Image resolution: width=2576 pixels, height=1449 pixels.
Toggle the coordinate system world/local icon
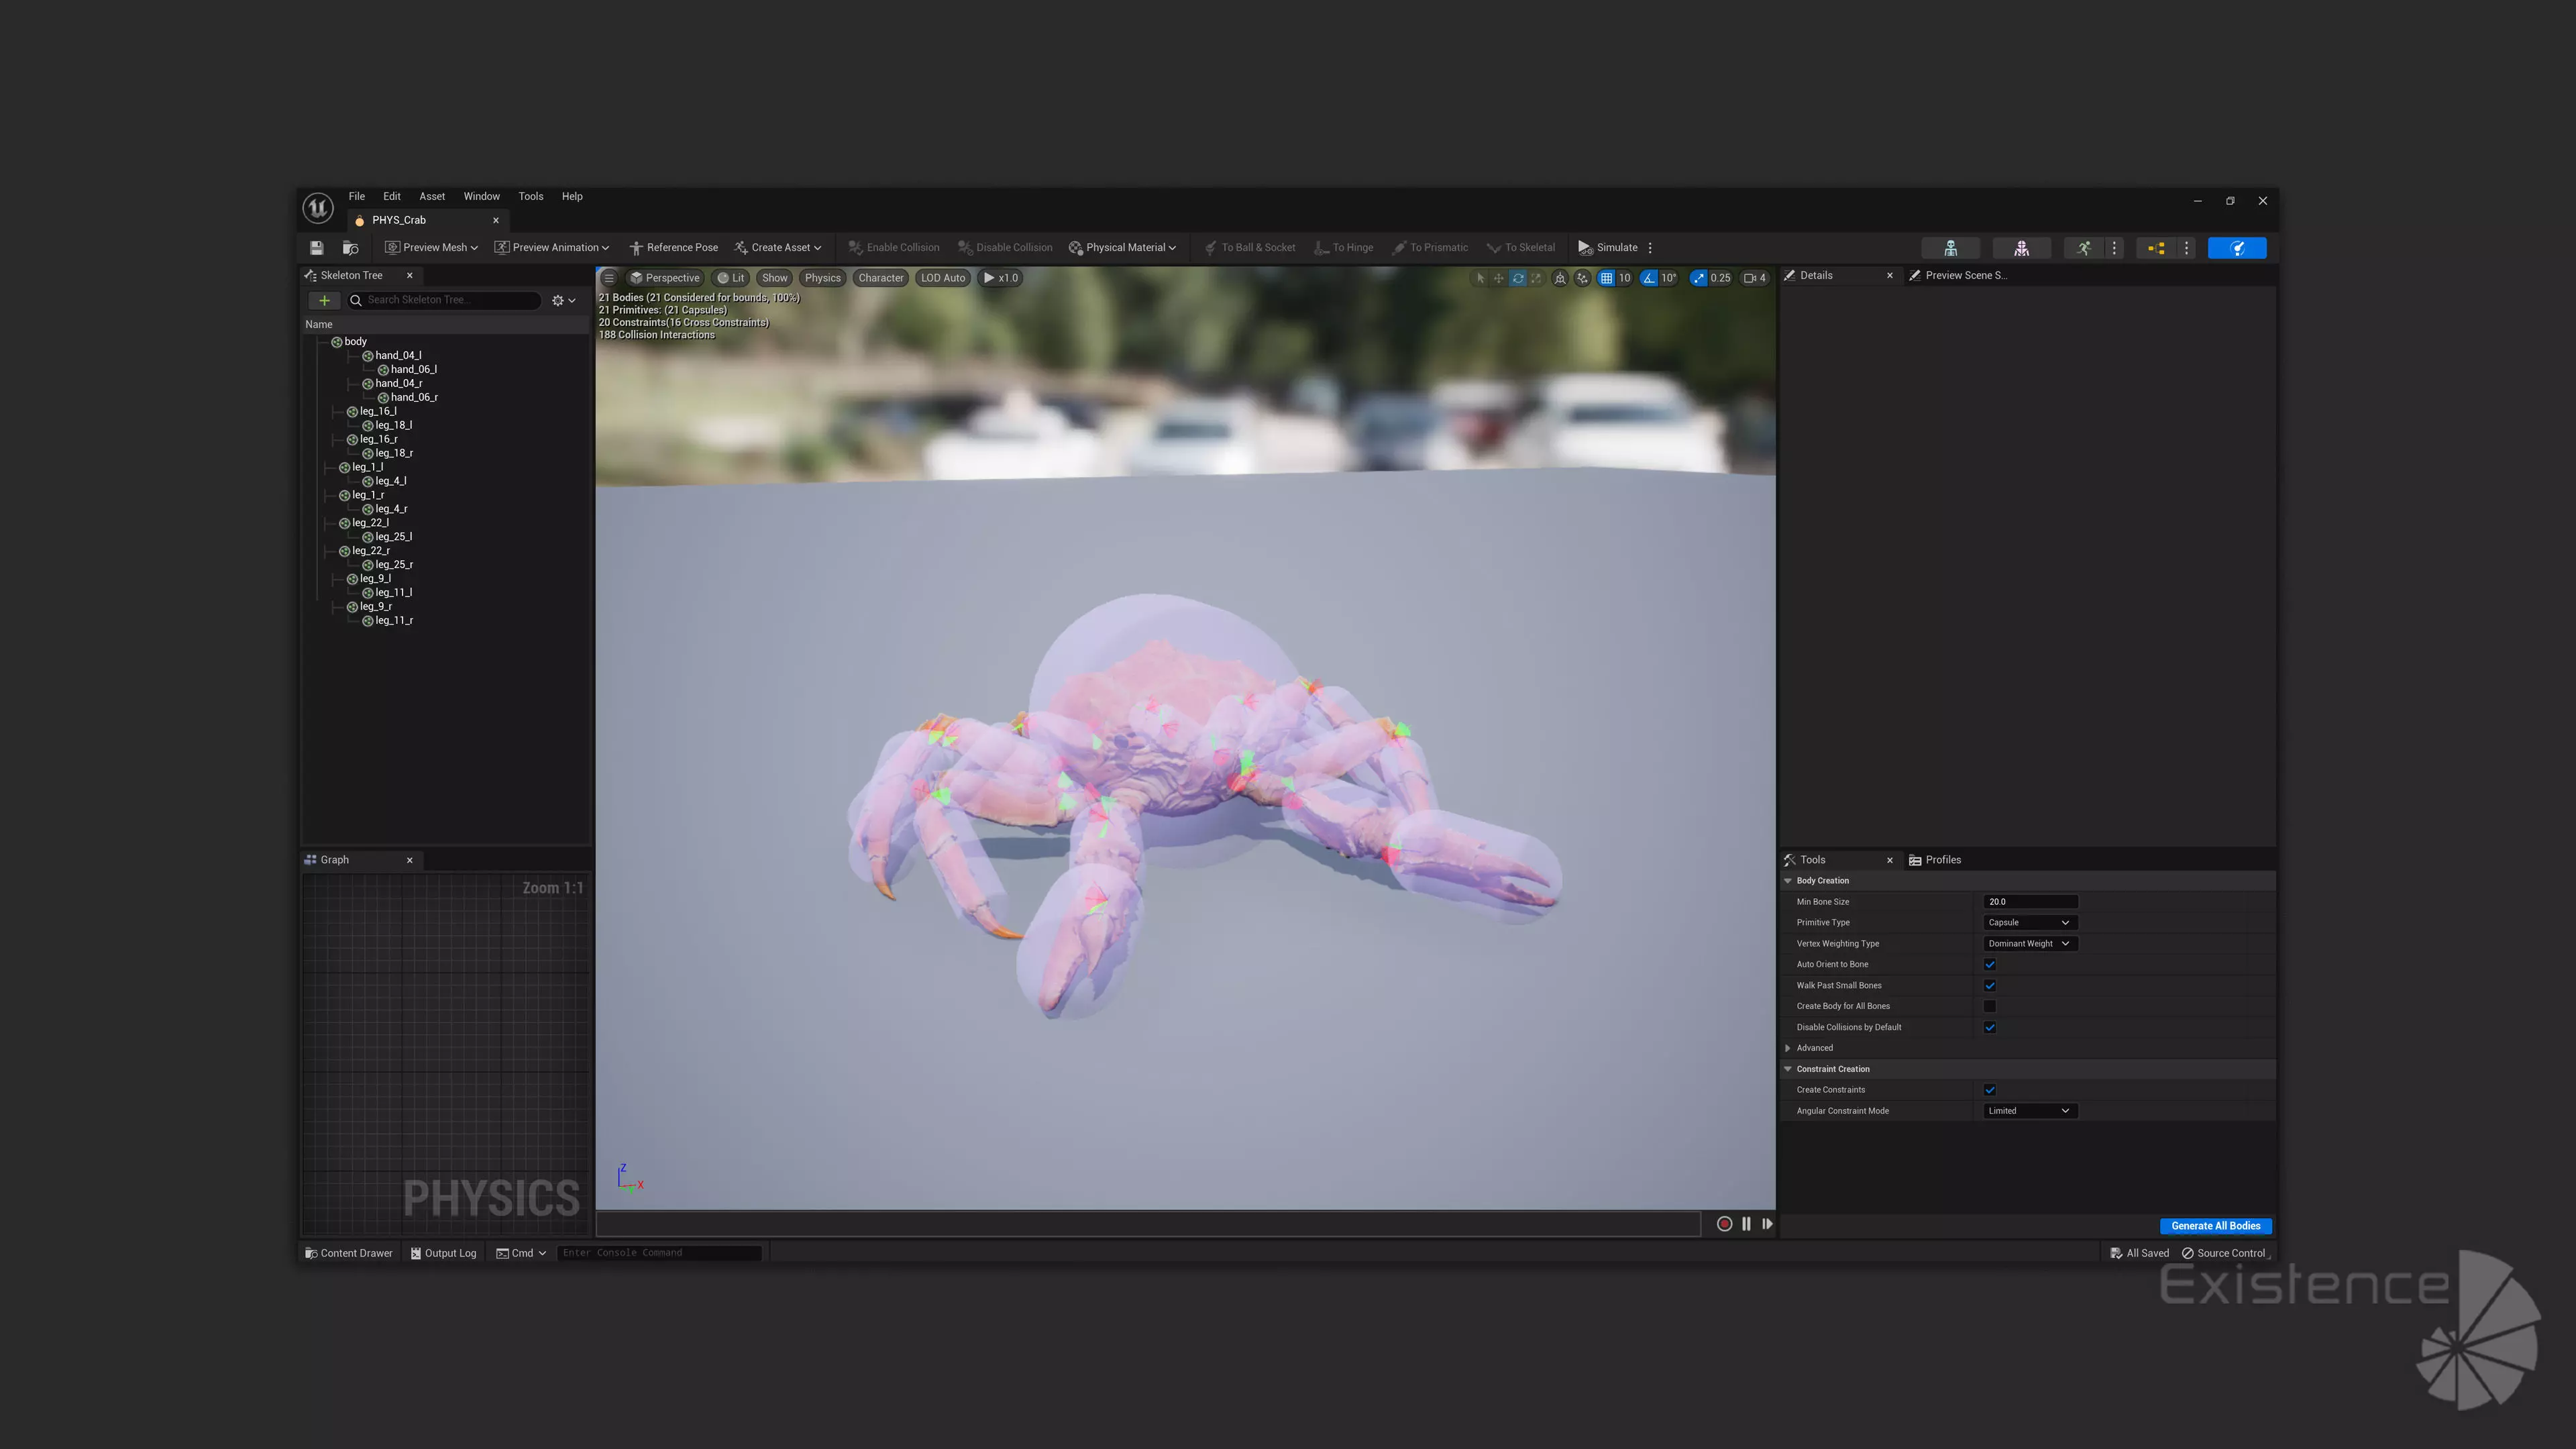[x=1560, y=278]
